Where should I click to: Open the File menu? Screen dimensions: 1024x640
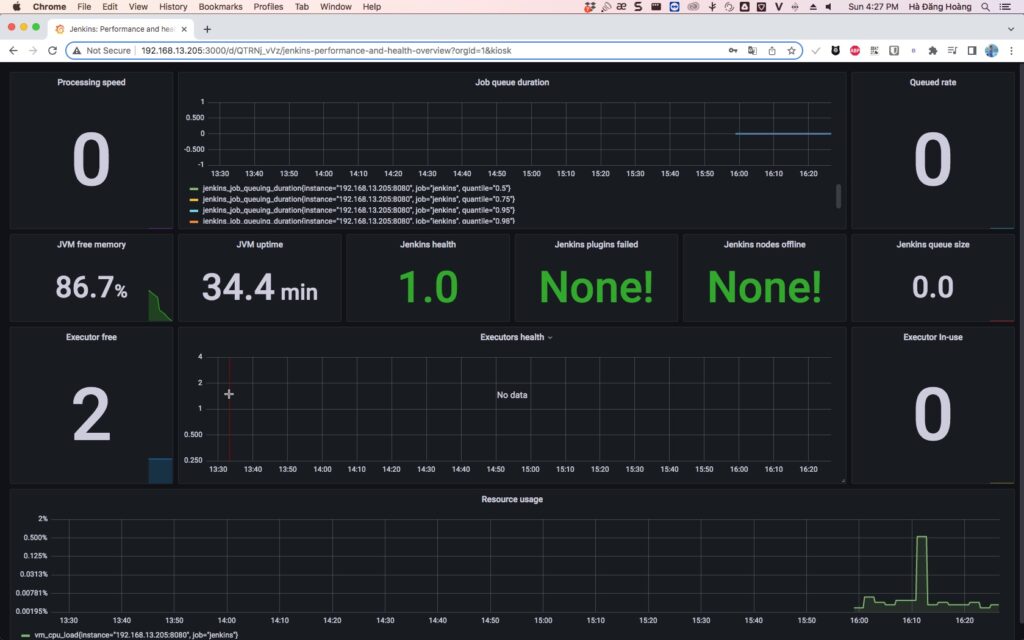84,7
